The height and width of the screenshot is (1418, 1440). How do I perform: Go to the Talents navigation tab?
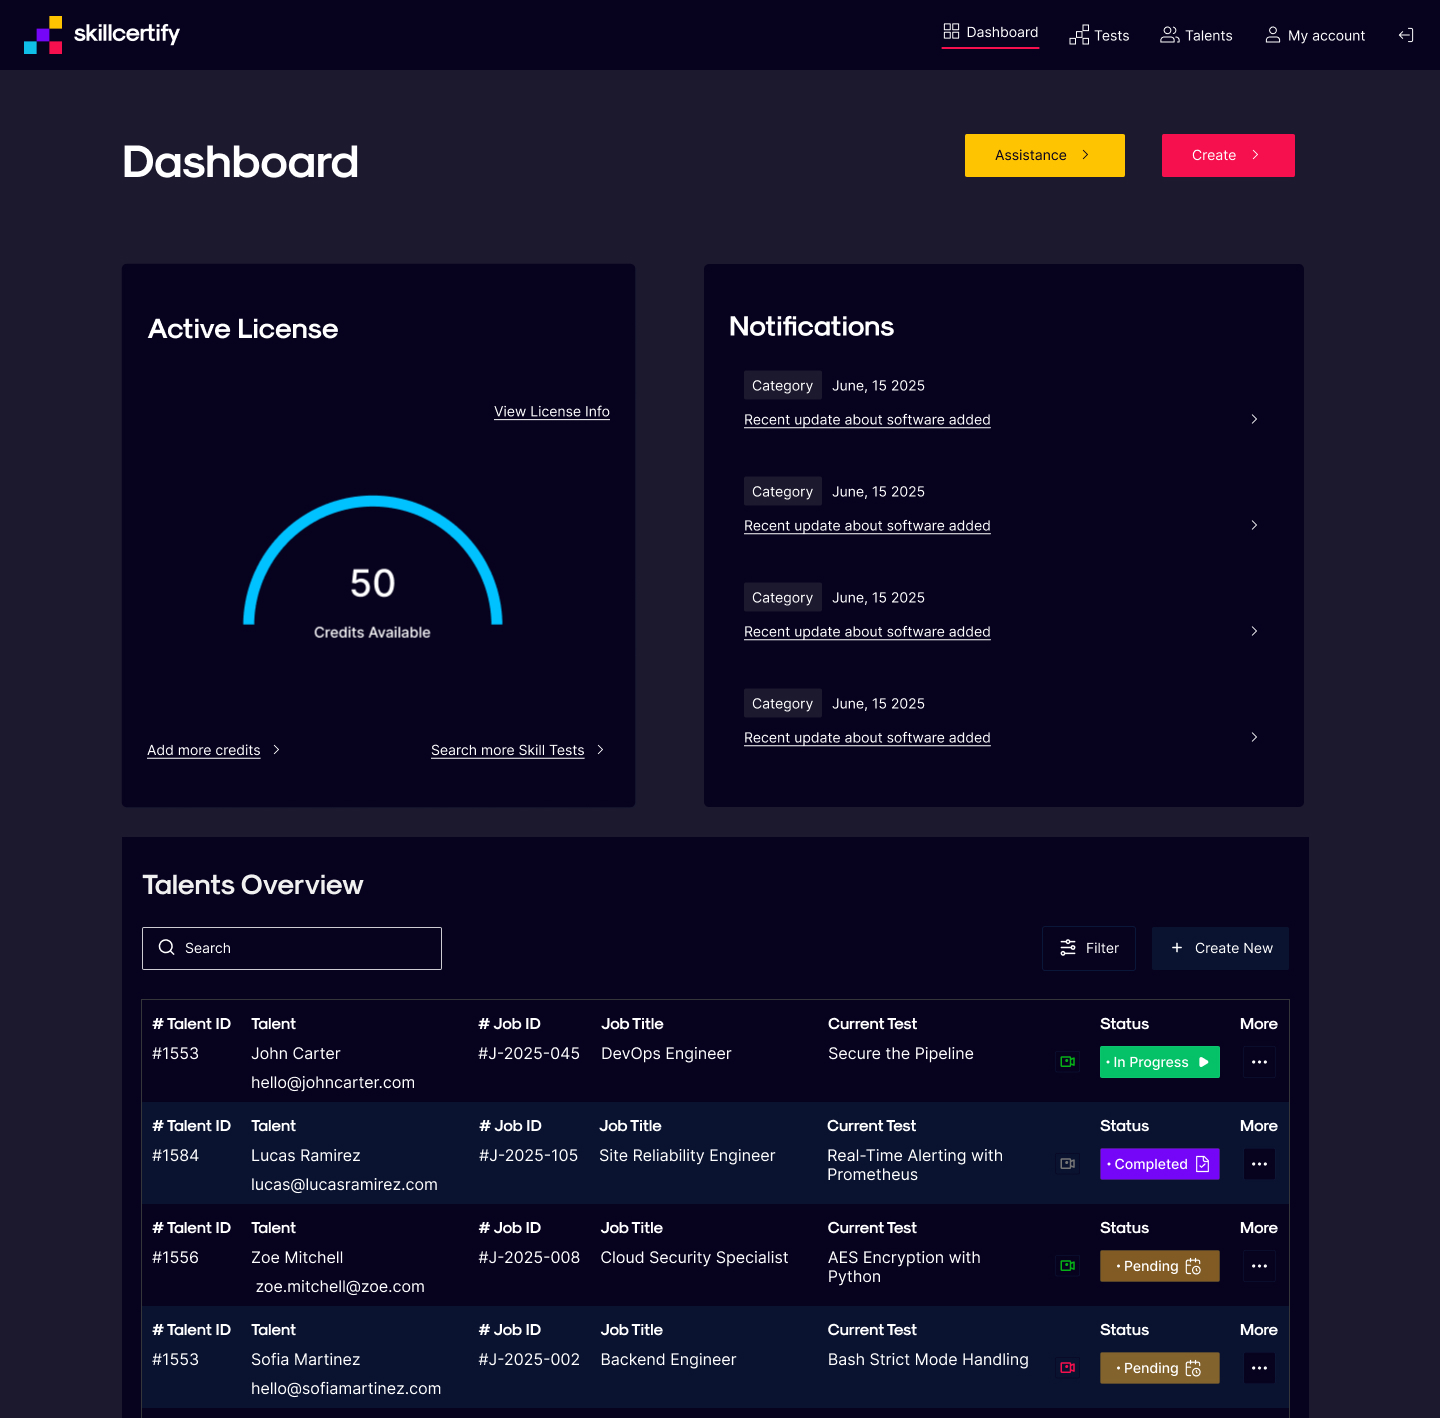1196,36
